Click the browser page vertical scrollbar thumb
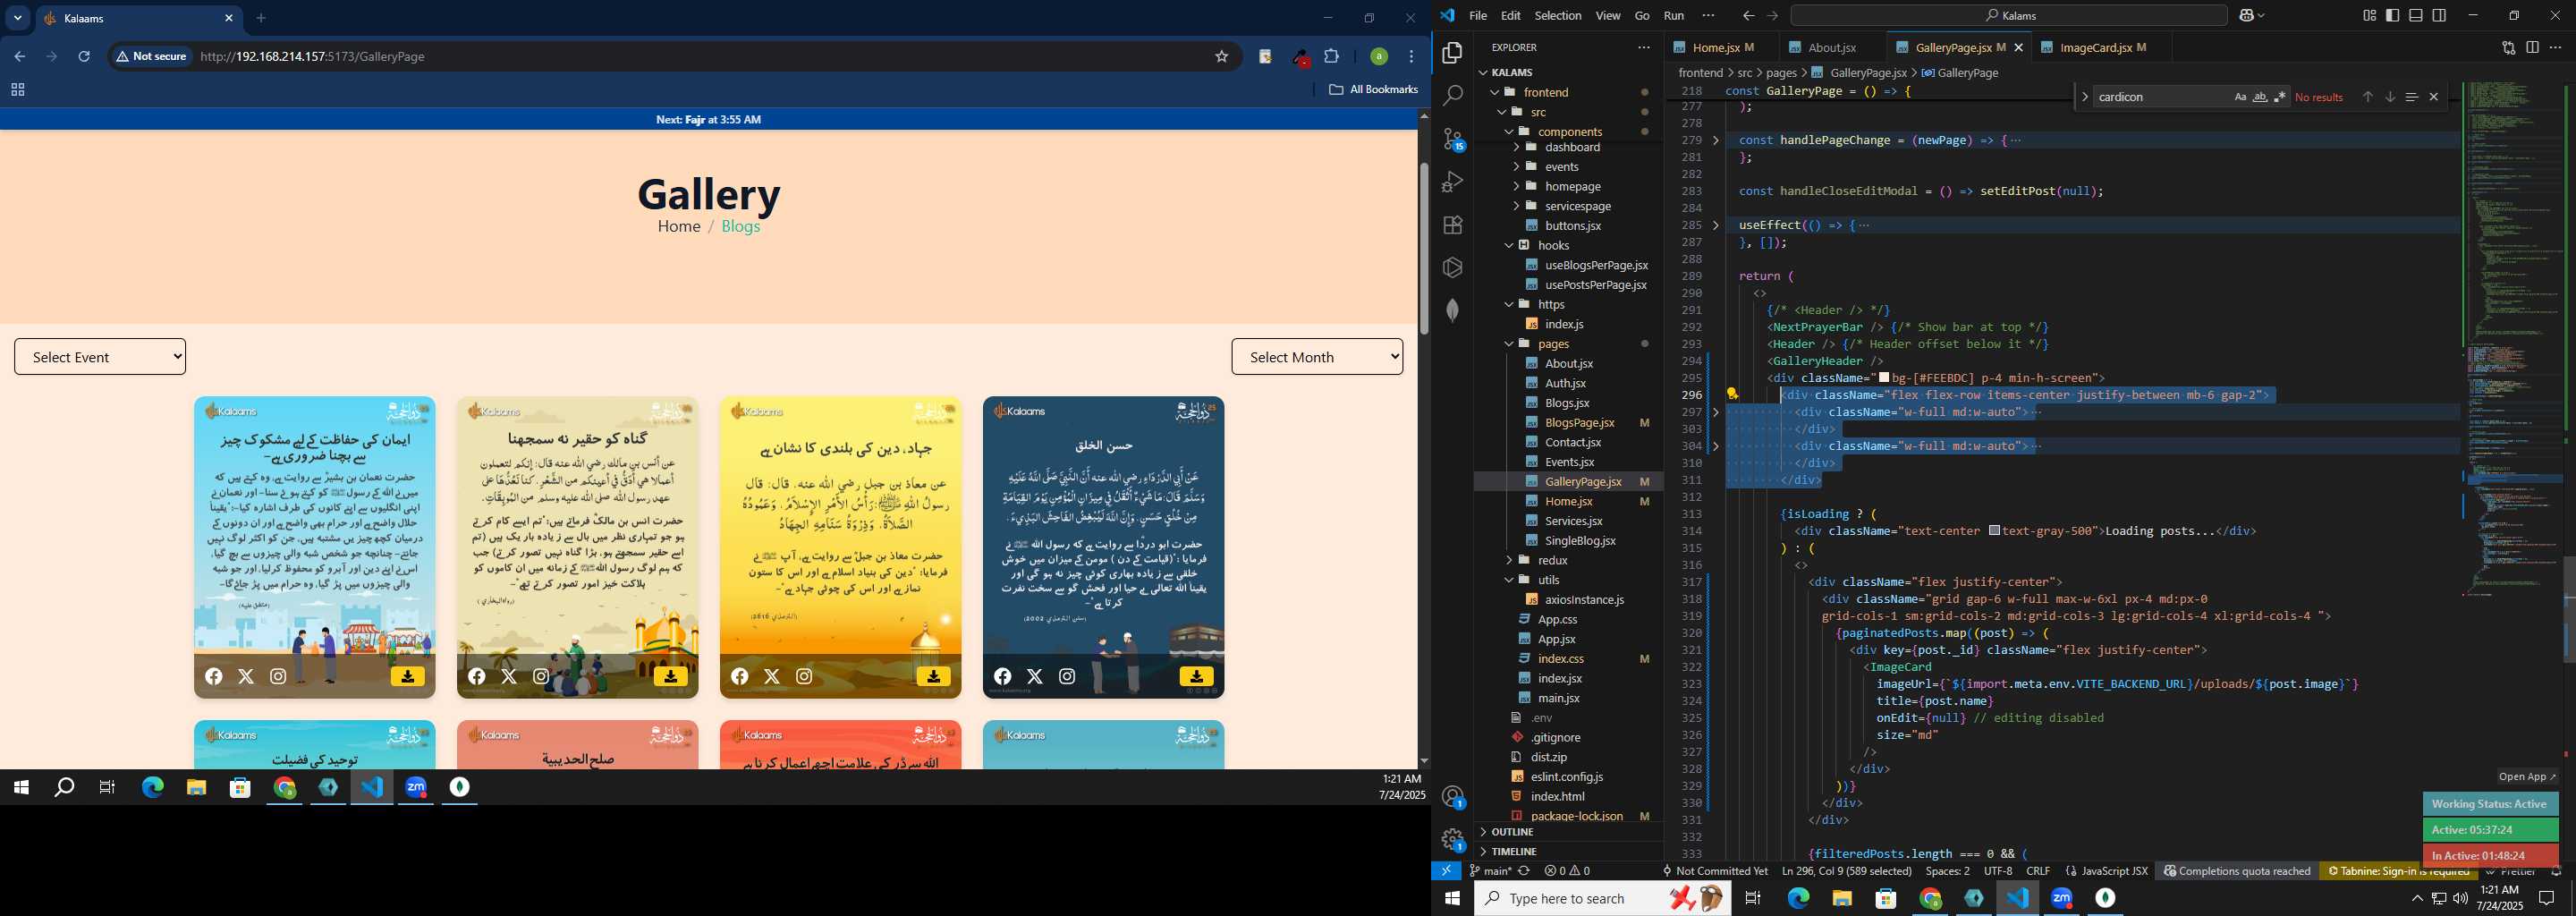The width and height of the screenshot is (2576, 916). pyautogui.click(x=1424, y=247)
